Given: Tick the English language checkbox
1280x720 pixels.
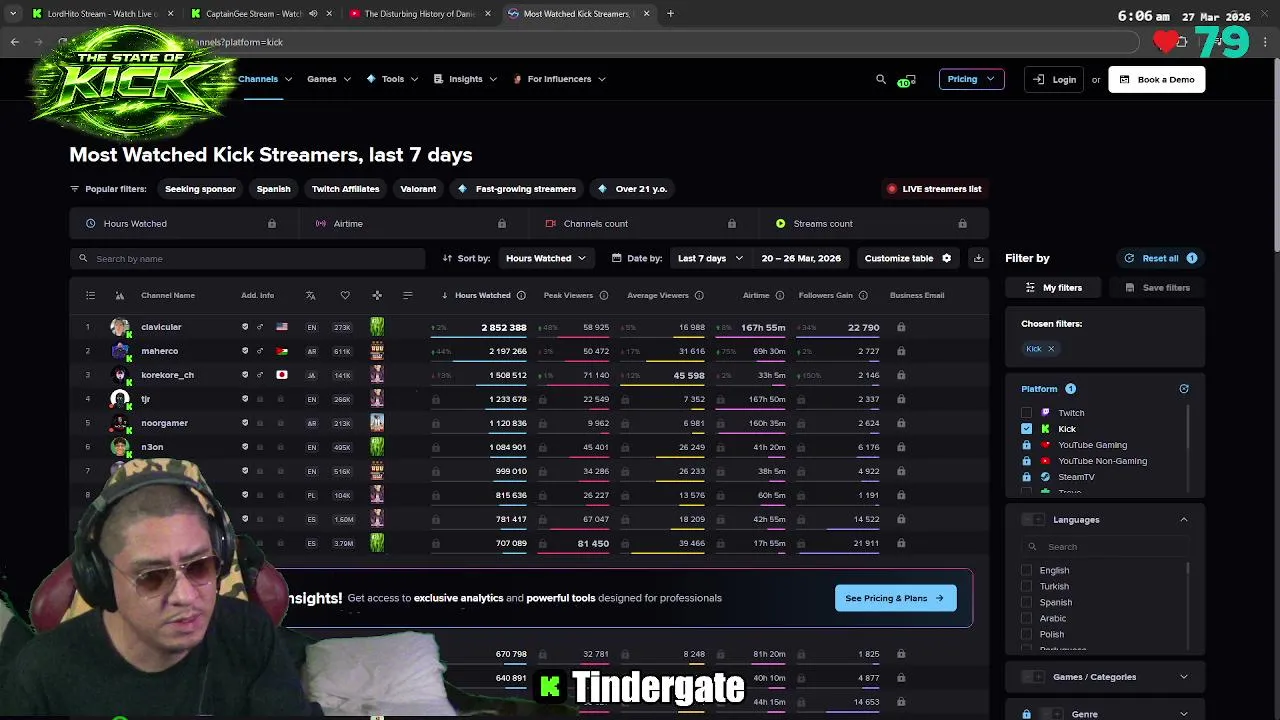Looking at the screenshot, I should [1026, 570].
